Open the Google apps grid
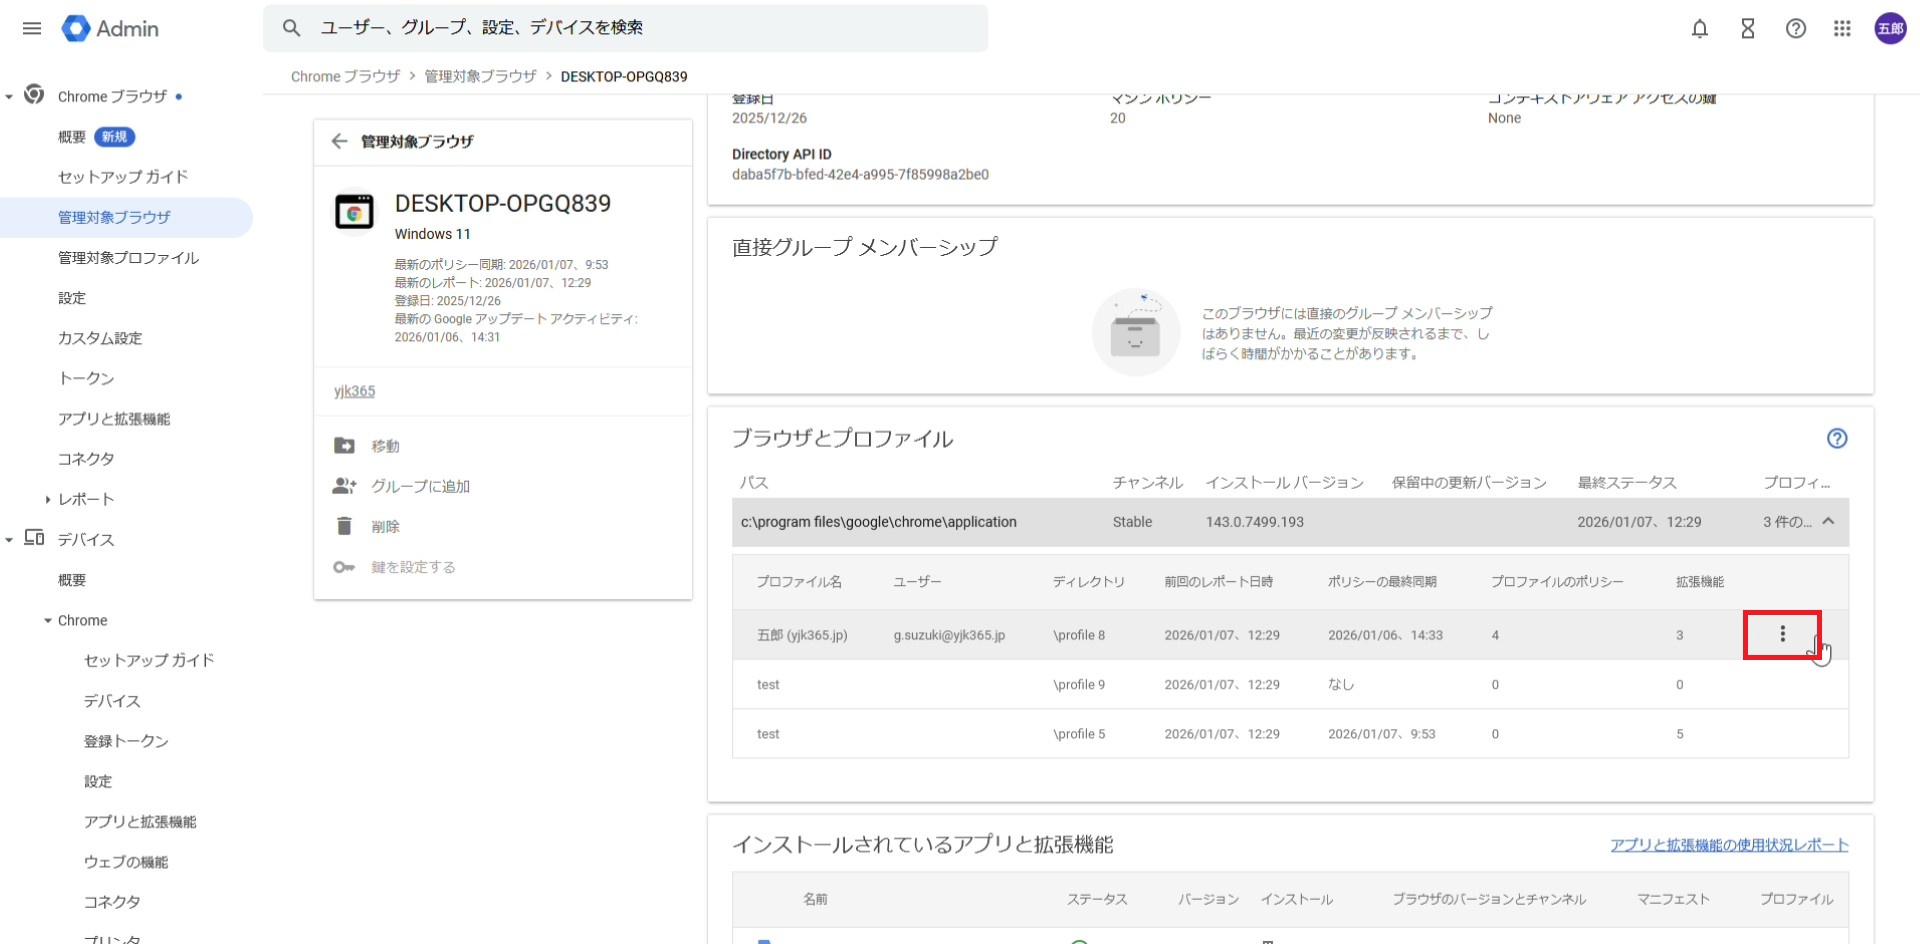1920x944 pixels. tap(1842, 28)
